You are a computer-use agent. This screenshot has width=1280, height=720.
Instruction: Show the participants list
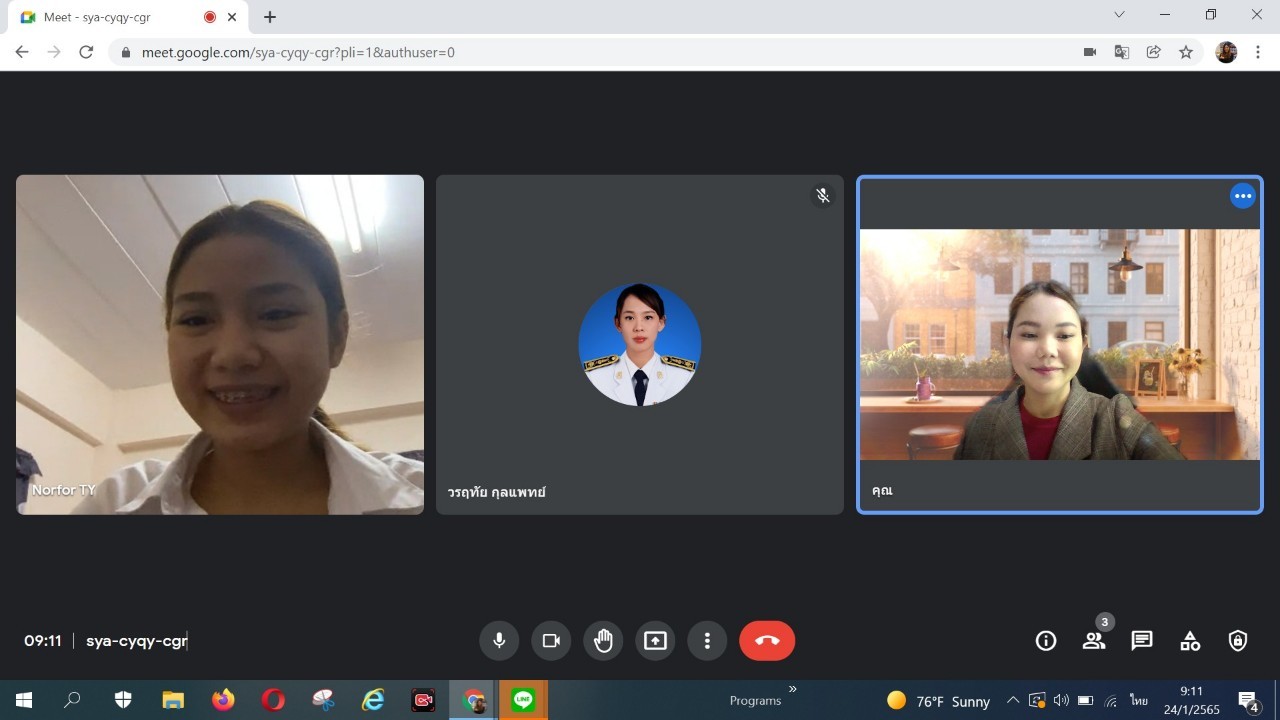coord(1094,641)
